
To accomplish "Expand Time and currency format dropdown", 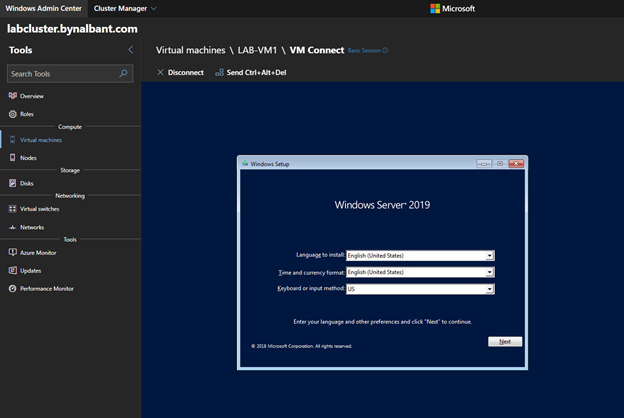I will point(489,272).
